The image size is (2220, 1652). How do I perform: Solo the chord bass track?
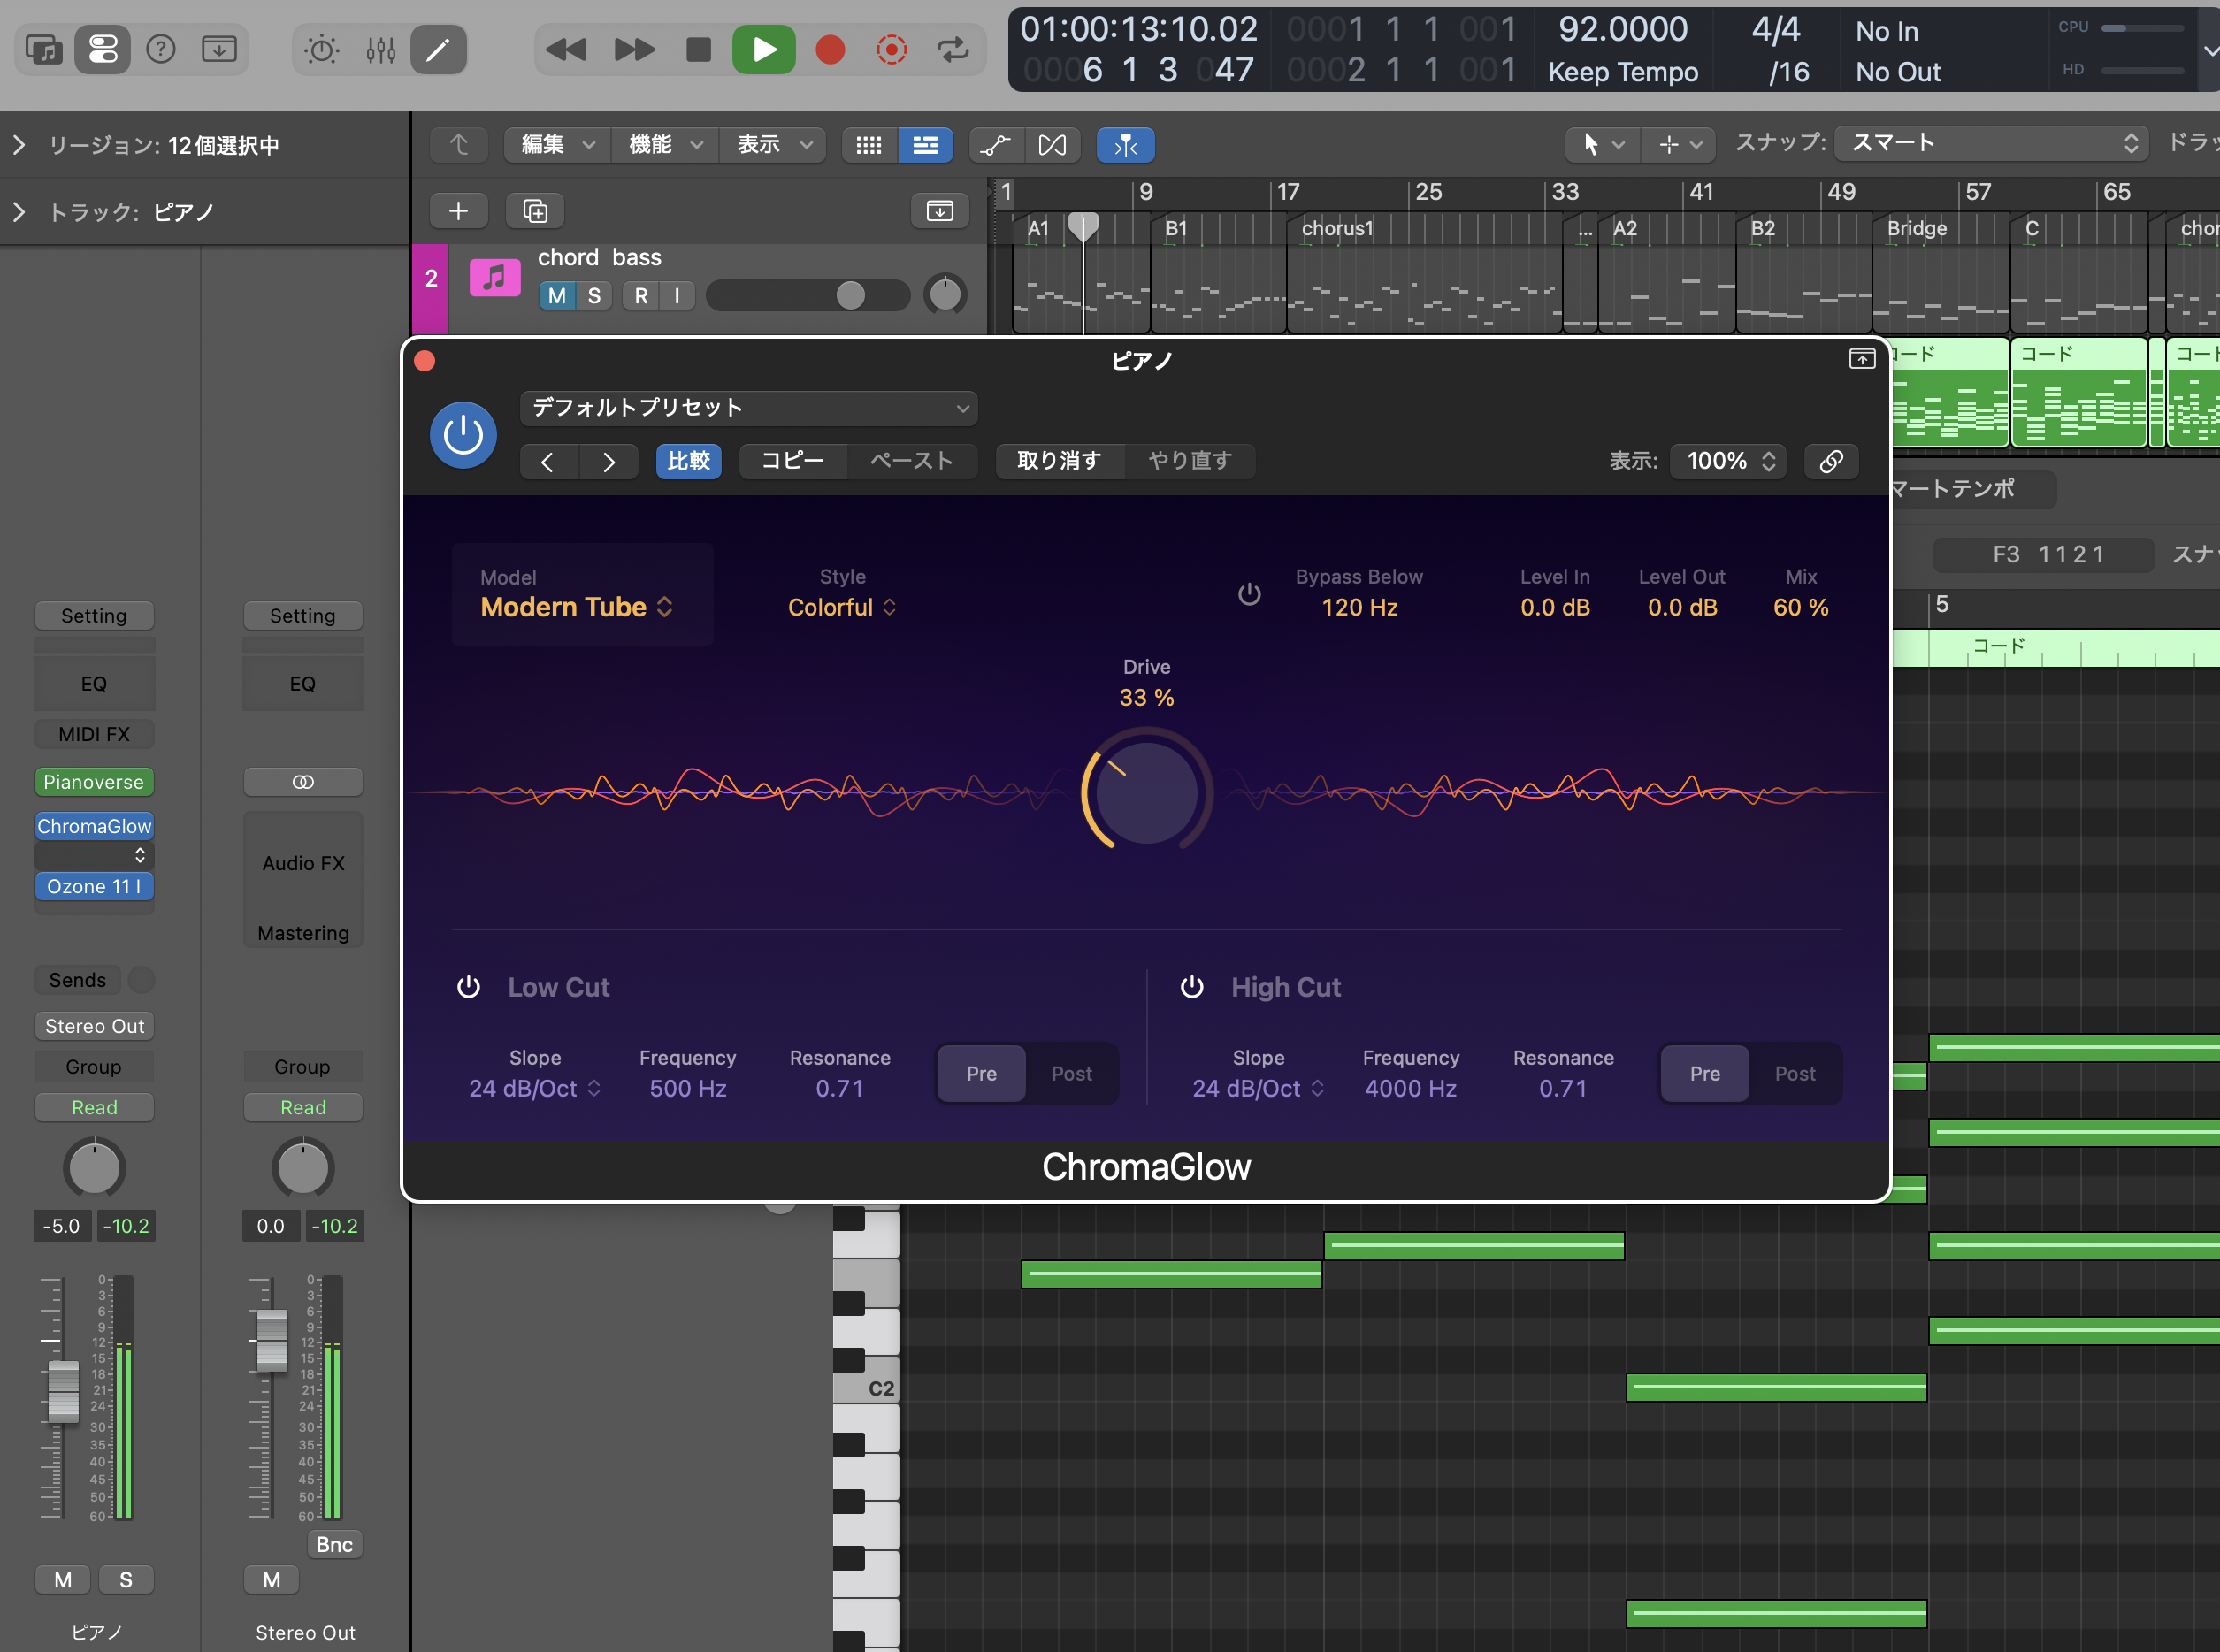[x=594, y=296]
